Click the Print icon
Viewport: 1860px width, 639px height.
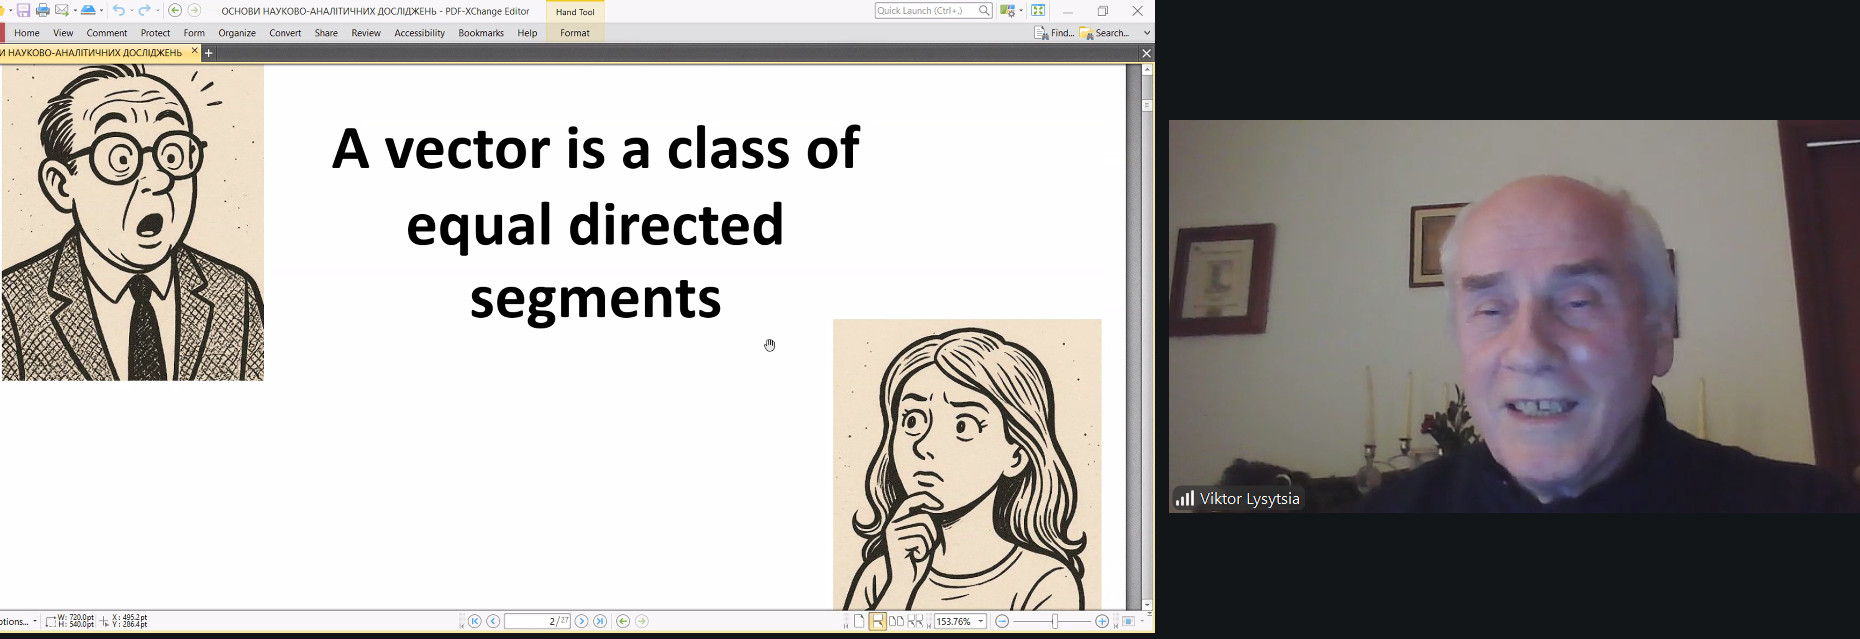tap(43, 11)
